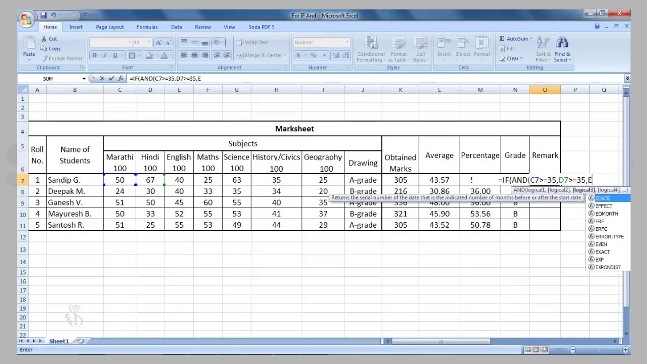Click the Insert Function fx icon
The width and height of the screenshot is (647, 364).
point(120,78)
